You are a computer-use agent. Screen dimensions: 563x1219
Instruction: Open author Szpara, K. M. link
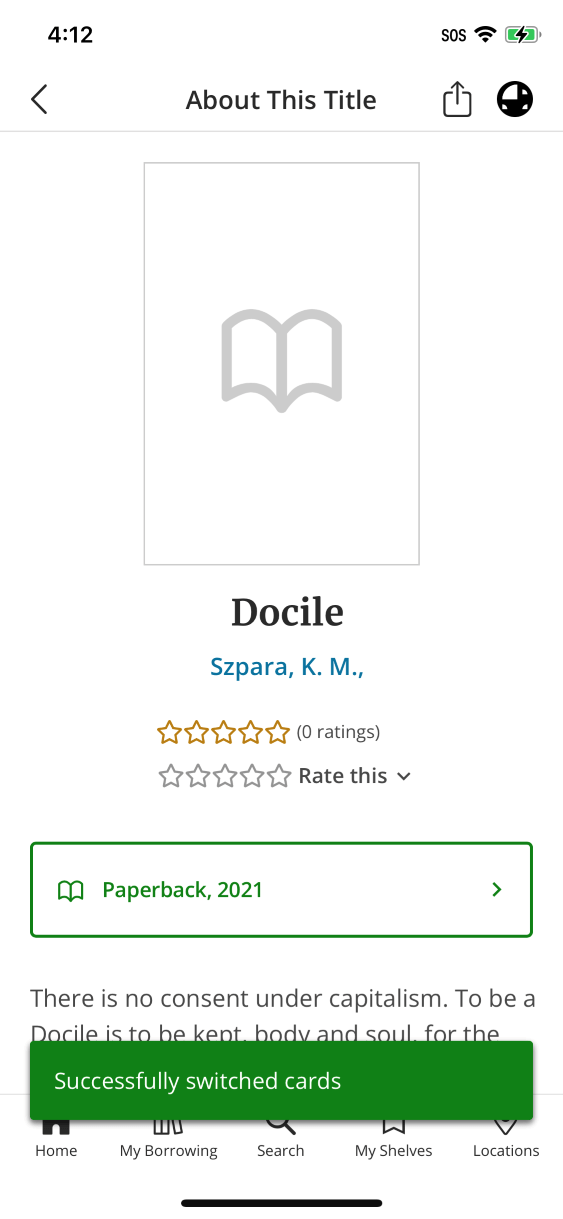click(287, 667)
